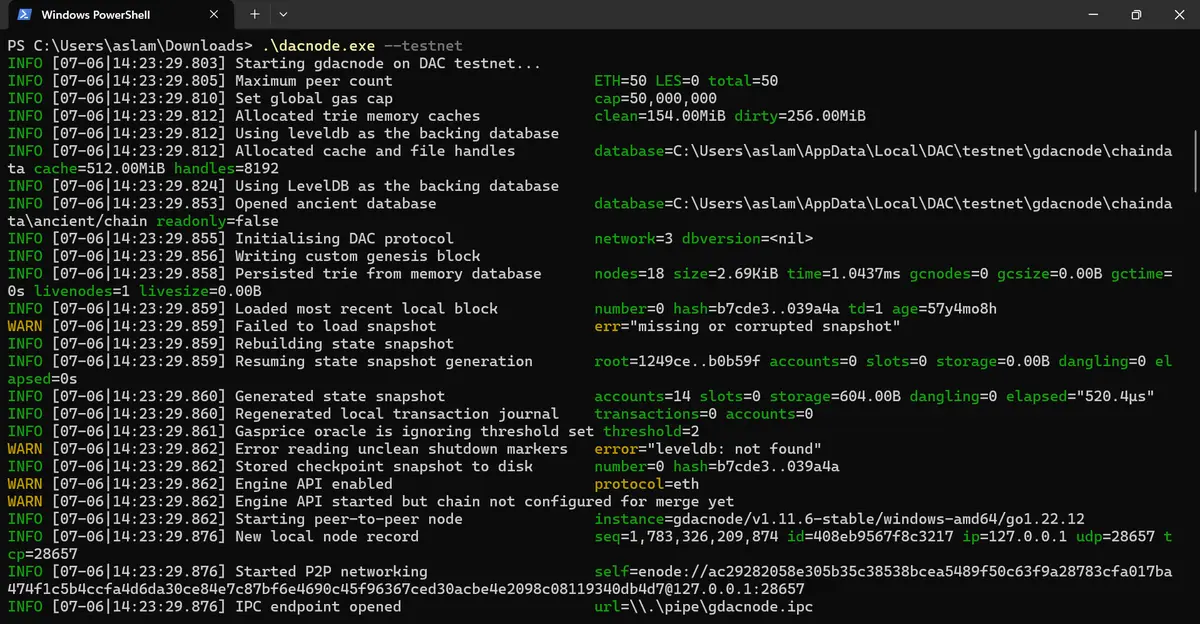Click 'Gasprice oracle is ignoring threshold set' message
This screenshot has height=624, width=1200.
coord(414,431)
